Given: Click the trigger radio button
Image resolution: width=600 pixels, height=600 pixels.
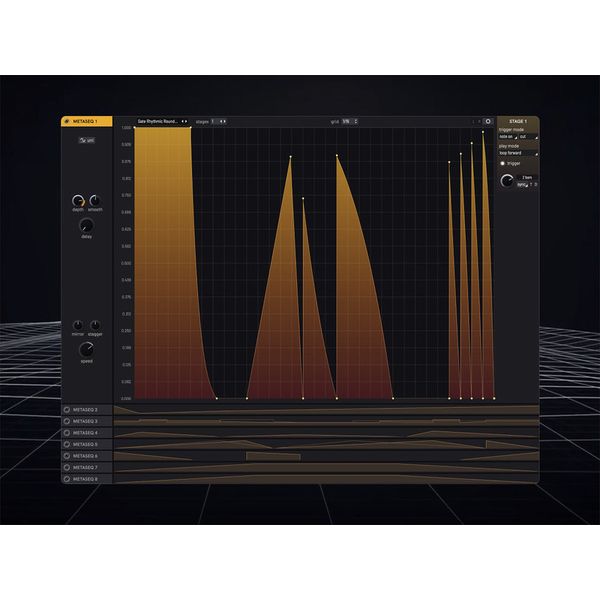Looking at the screenshot, I should [502, 163].
